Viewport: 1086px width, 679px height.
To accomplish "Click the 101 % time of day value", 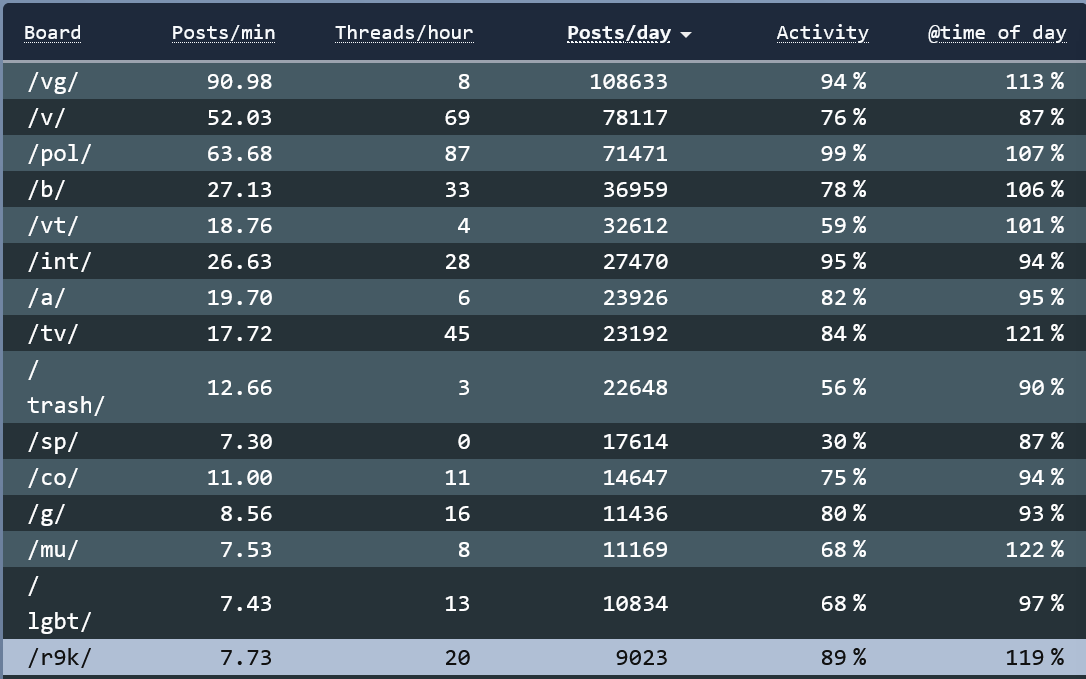I will pos(1035,225).
